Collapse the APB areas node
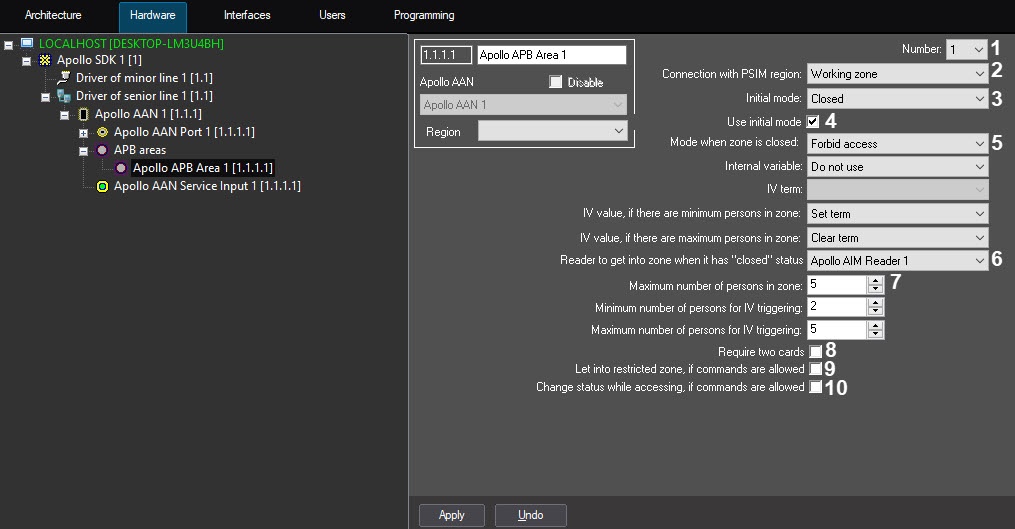This screenshot has height=529, width=1015. (83, 152)
